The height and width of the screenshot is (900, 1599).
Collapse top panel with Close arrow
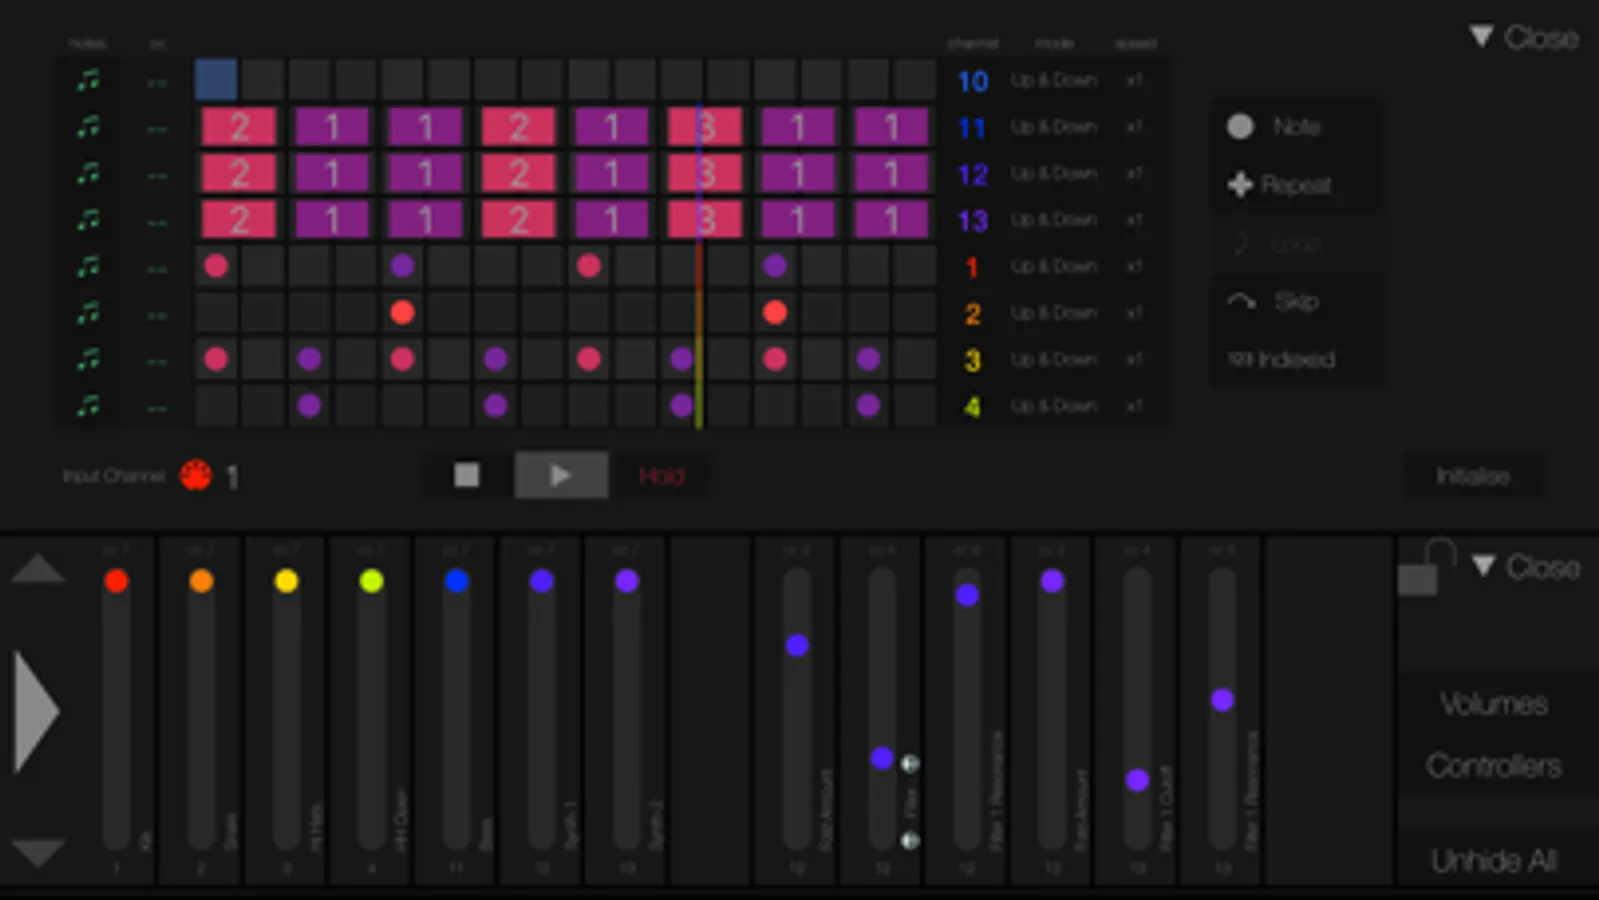coord(1481,37)
